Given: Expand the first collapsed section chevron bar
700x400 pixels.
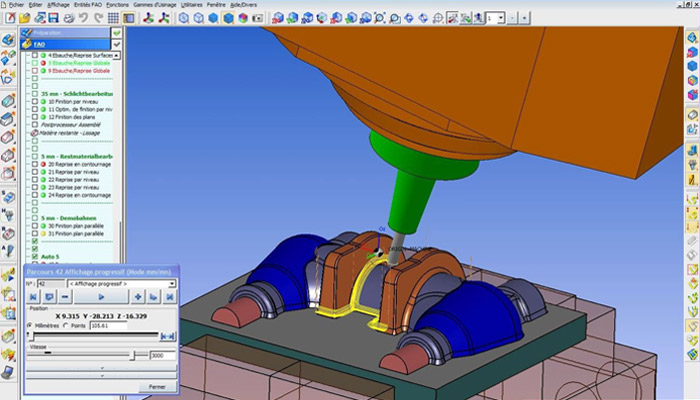Looking at the screenshot, I should (99, 367).
